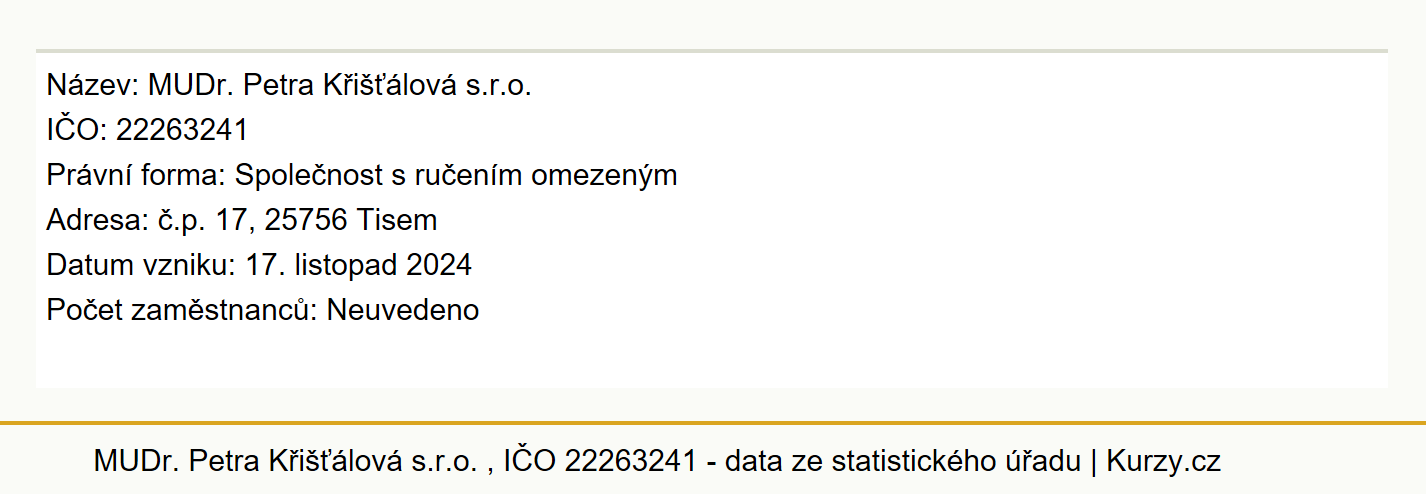Click the gray top border of info panel
Image resolution: width=1426 pixels, height=494 pixels.
(x=712, y=50)
